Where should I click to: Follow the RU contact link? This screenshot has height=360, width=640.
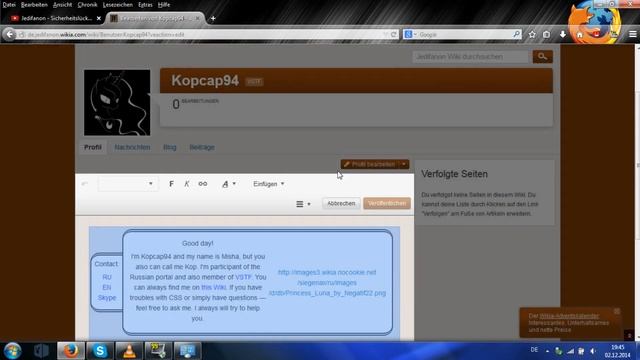(107, 277)
